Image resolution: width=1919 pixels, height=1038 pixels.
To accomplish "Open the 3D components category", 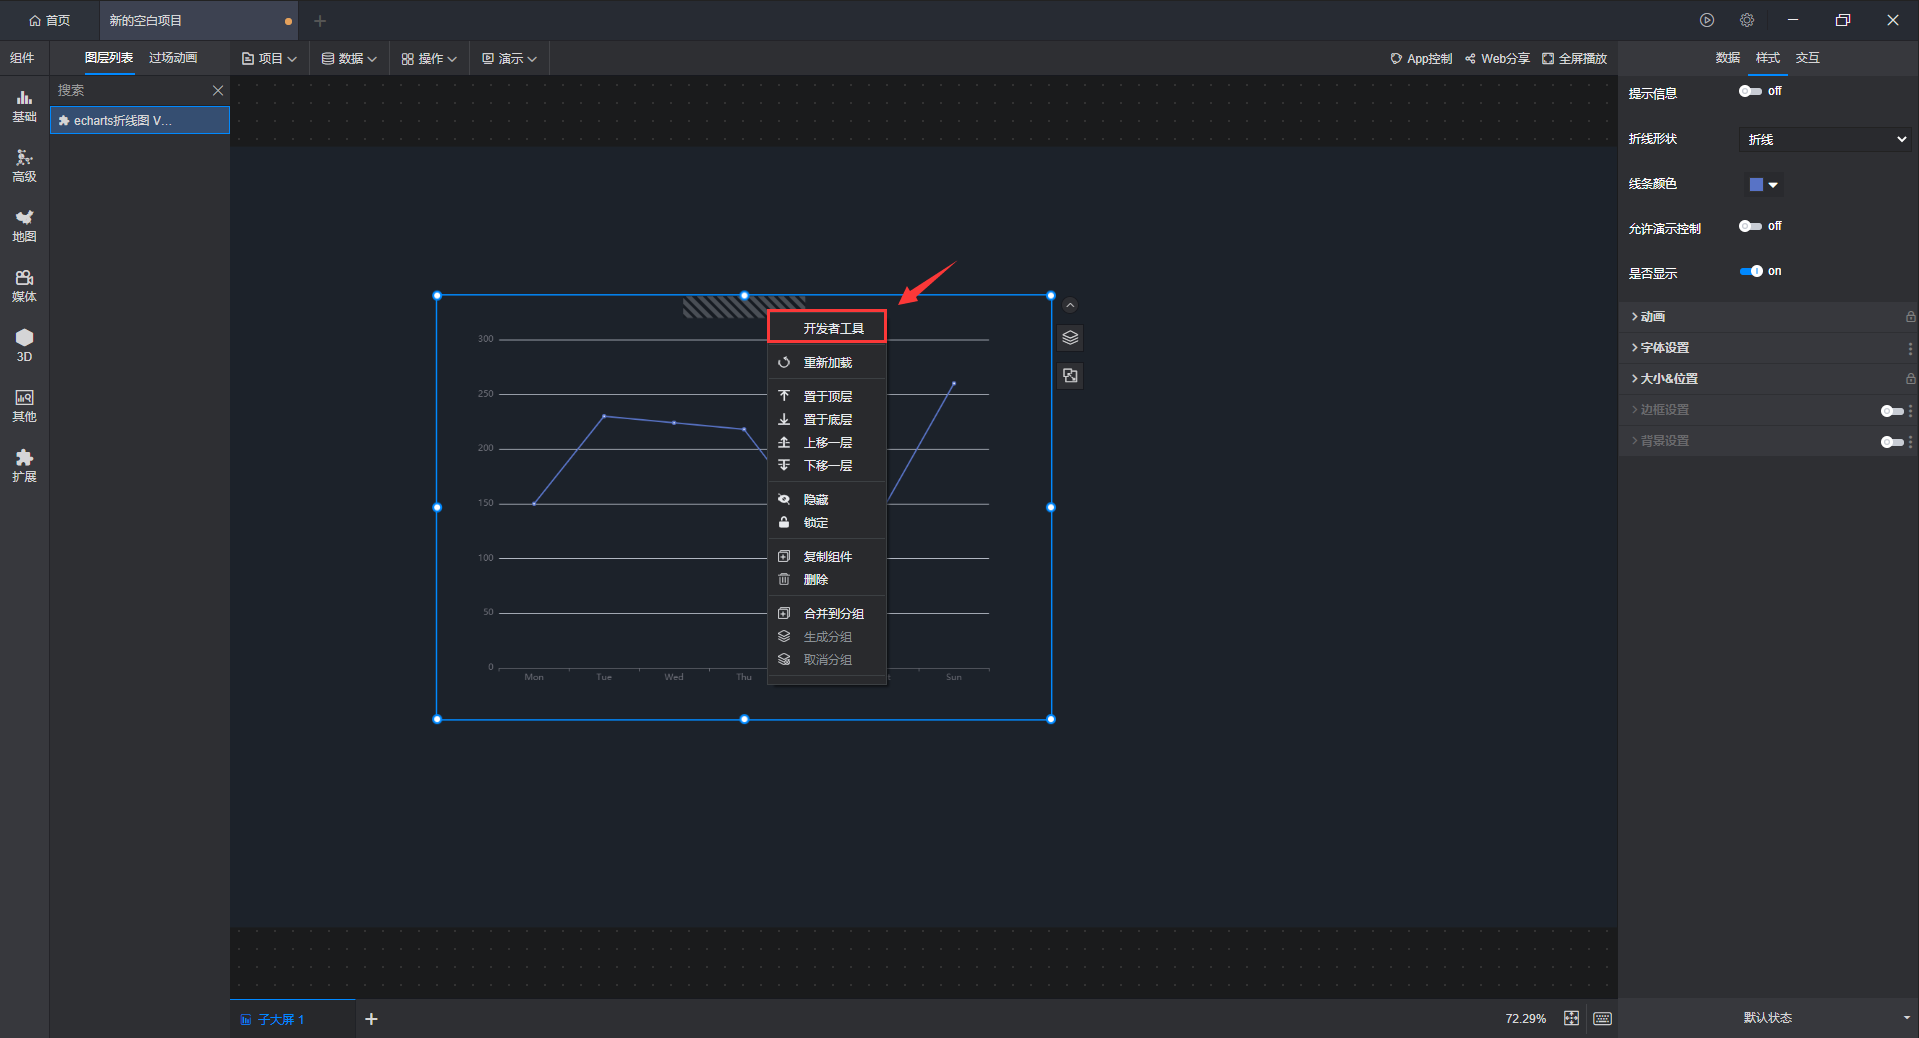I will (x=24, y=346).
